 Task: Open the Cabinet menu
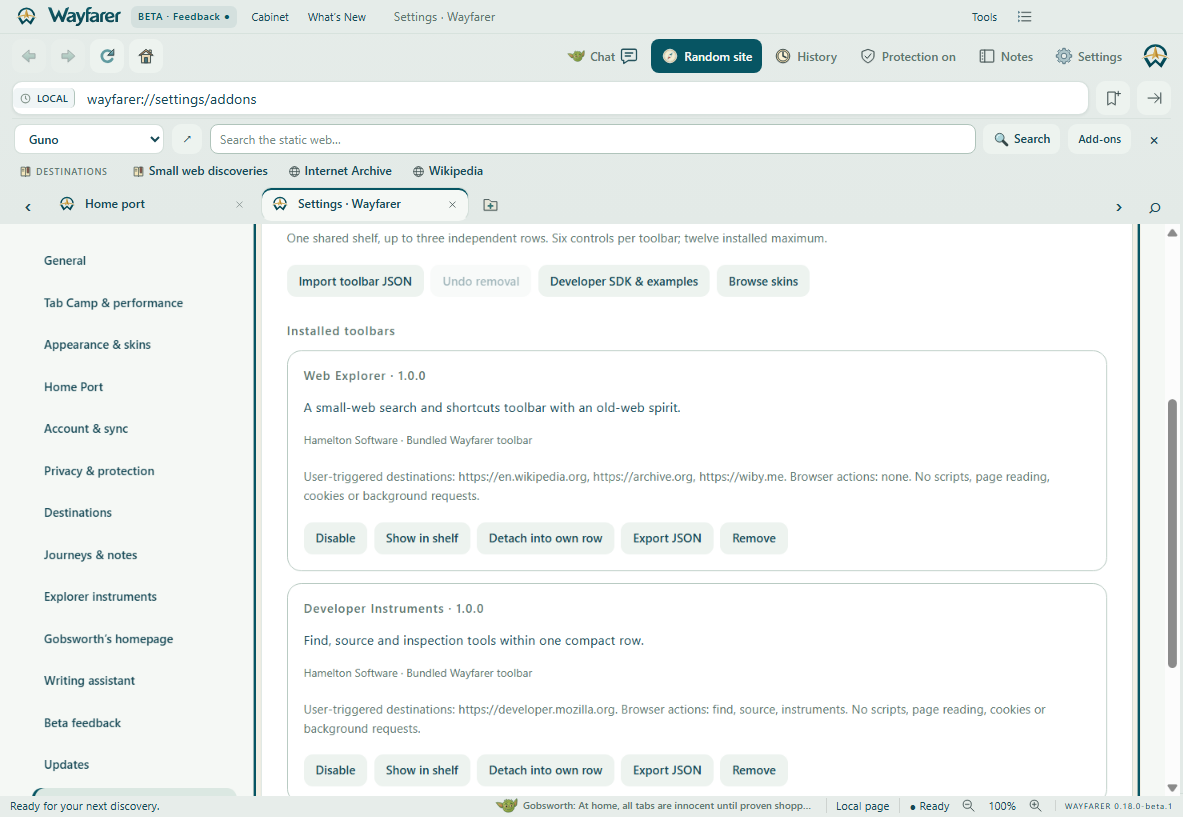269,17
